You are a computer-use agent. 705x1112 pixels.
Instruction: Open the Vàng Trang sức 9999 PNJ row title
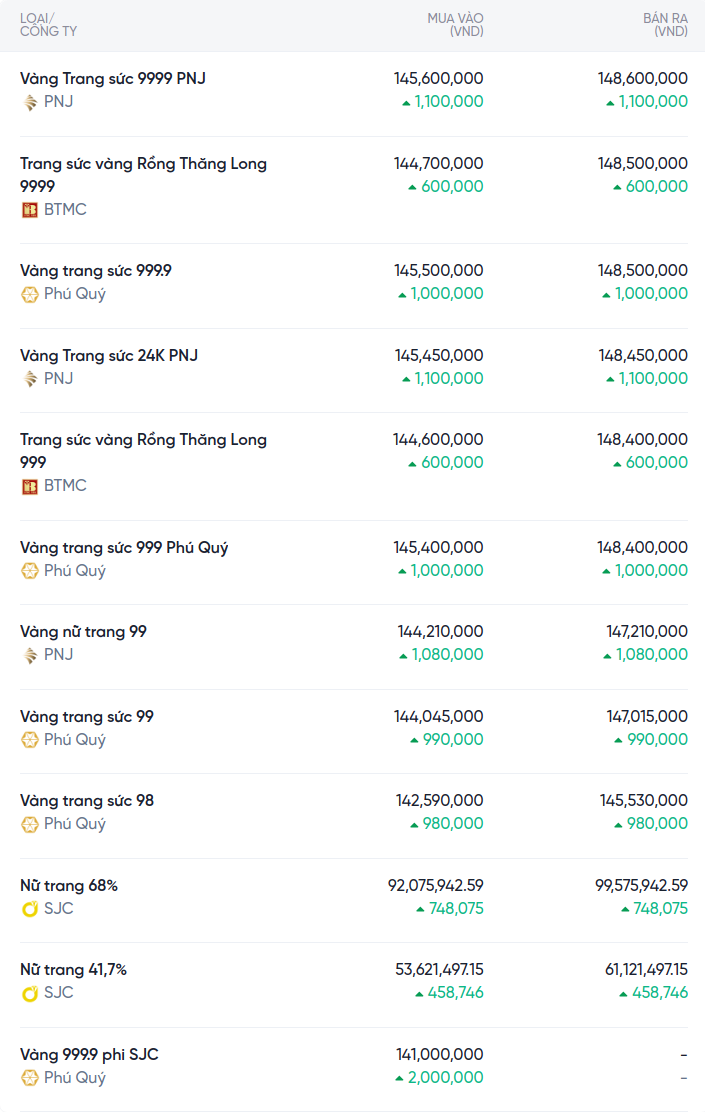113,78
